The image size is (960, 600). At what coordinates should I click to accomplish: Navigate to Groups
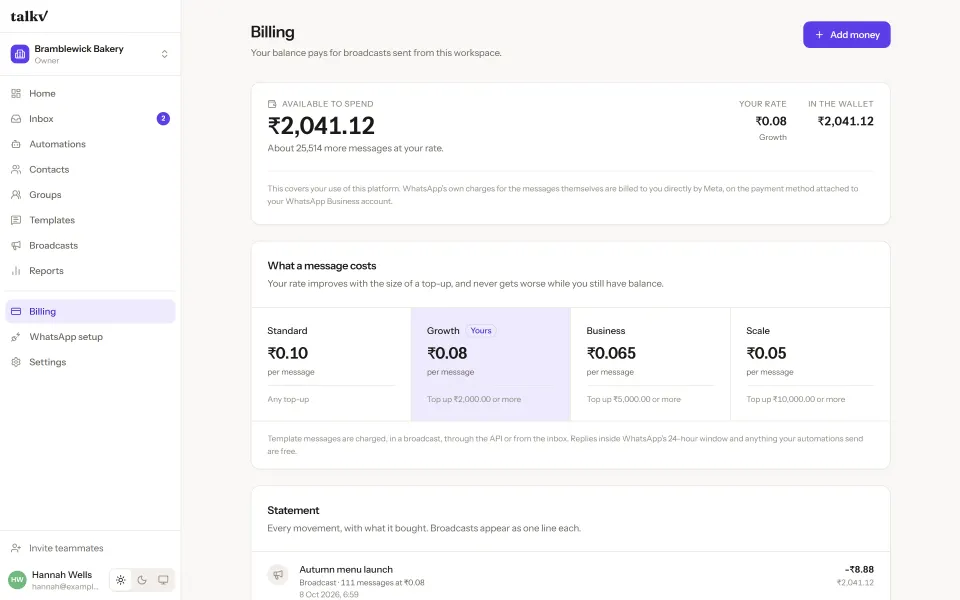[x=90, y=195]
